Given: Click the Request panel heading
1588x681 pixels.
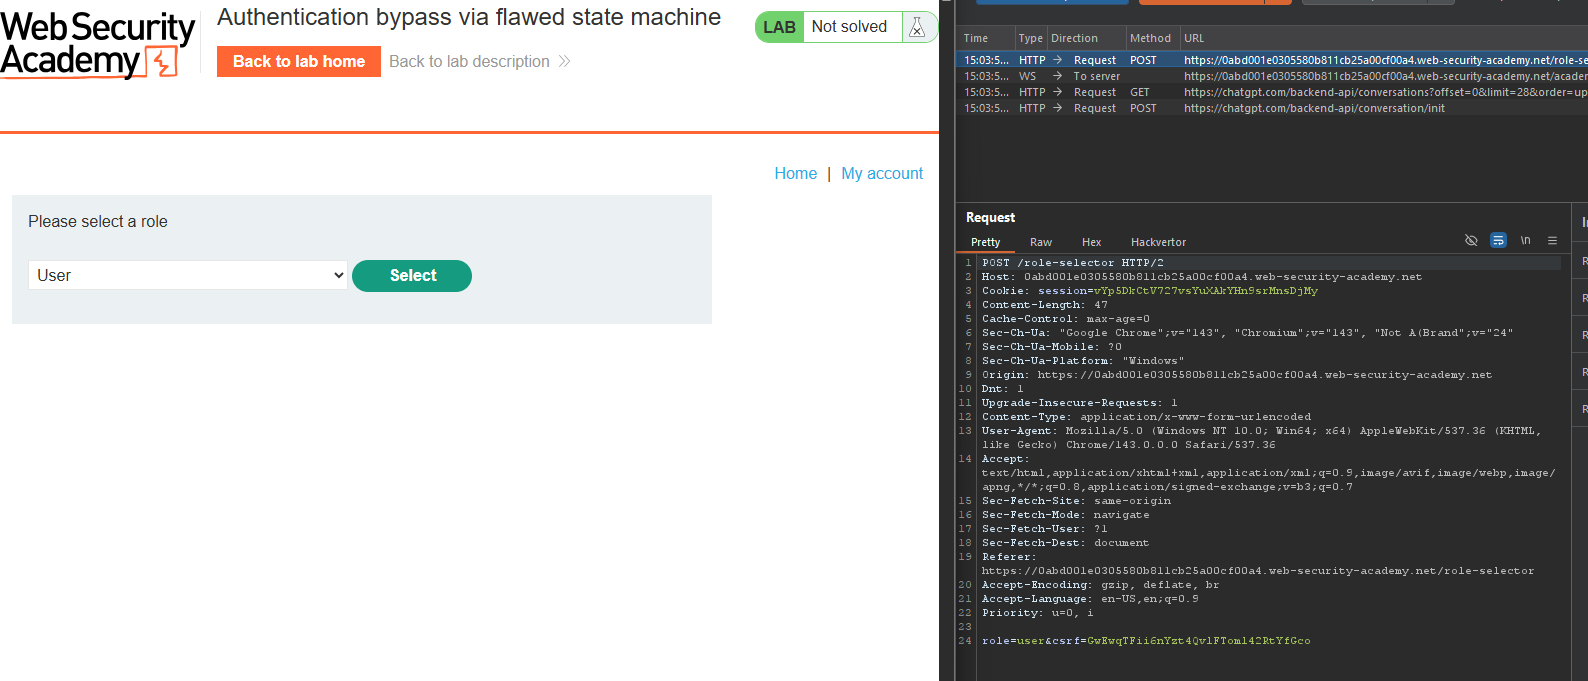Looking at the screenshot, I should [x=990, y=217].
